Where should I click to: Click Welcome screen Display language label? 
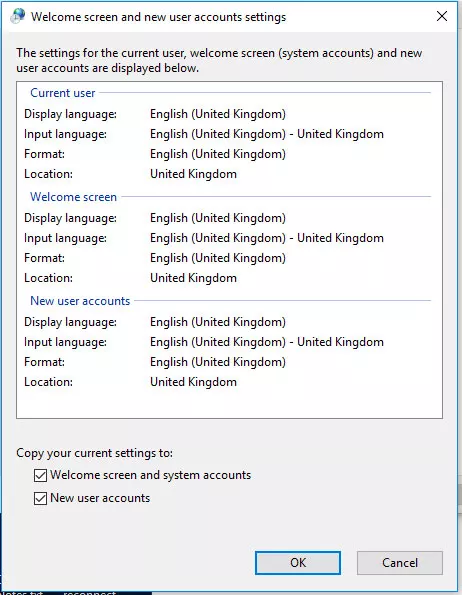(x=71, y=218)
